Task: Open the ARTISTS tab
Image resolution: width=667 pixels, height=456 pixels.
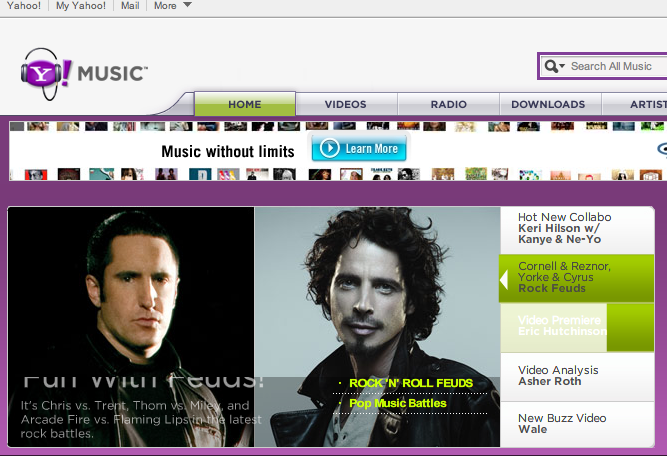Action: click(x=635, y=104)
